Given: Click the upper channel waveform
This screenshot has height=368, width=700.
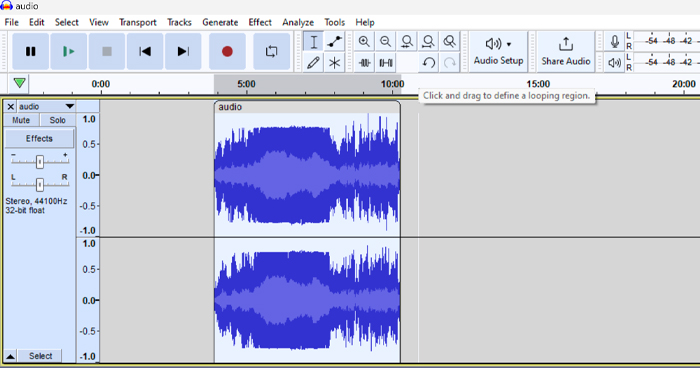Looking at the screenshot, I should 307,175.
